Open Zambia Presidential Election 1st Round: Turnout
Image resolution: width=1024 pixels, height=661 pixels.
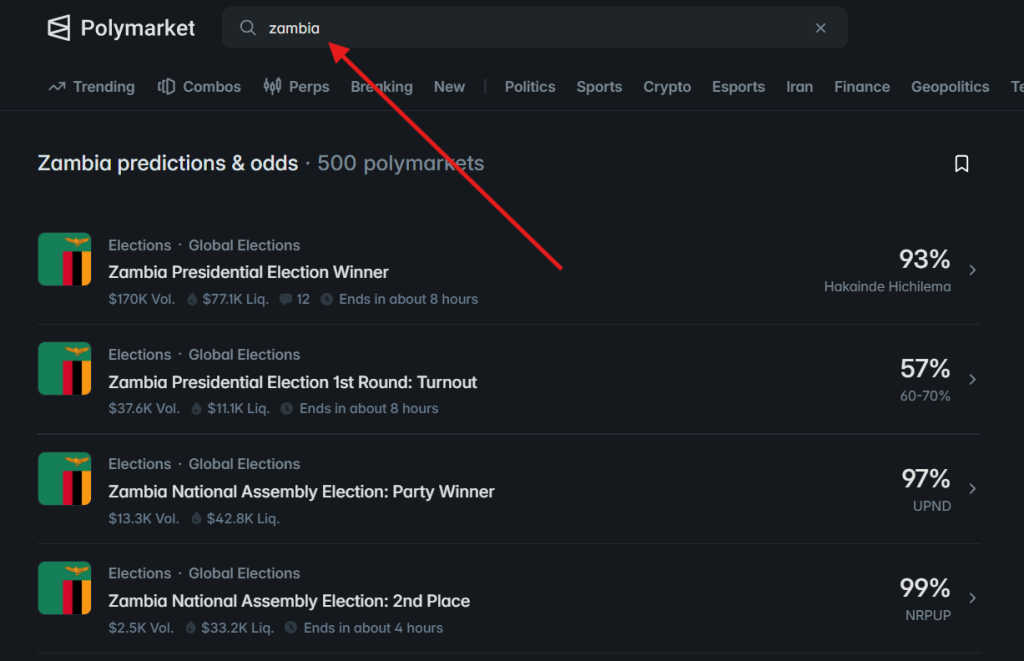[x=293, y=382]
